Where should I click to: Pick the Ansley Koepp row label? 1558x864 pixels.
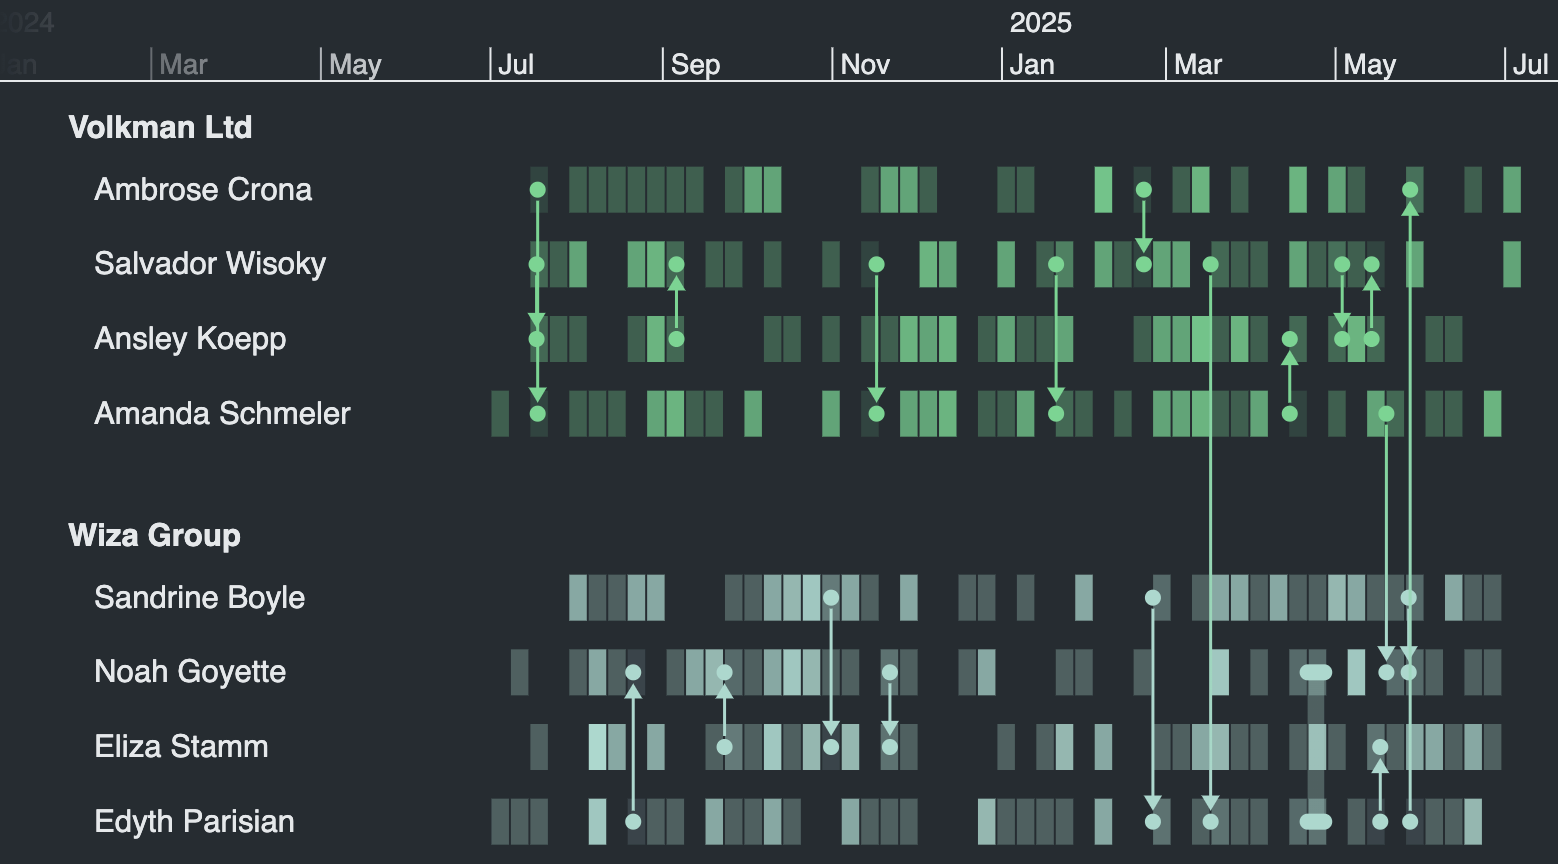coord(189,338)
